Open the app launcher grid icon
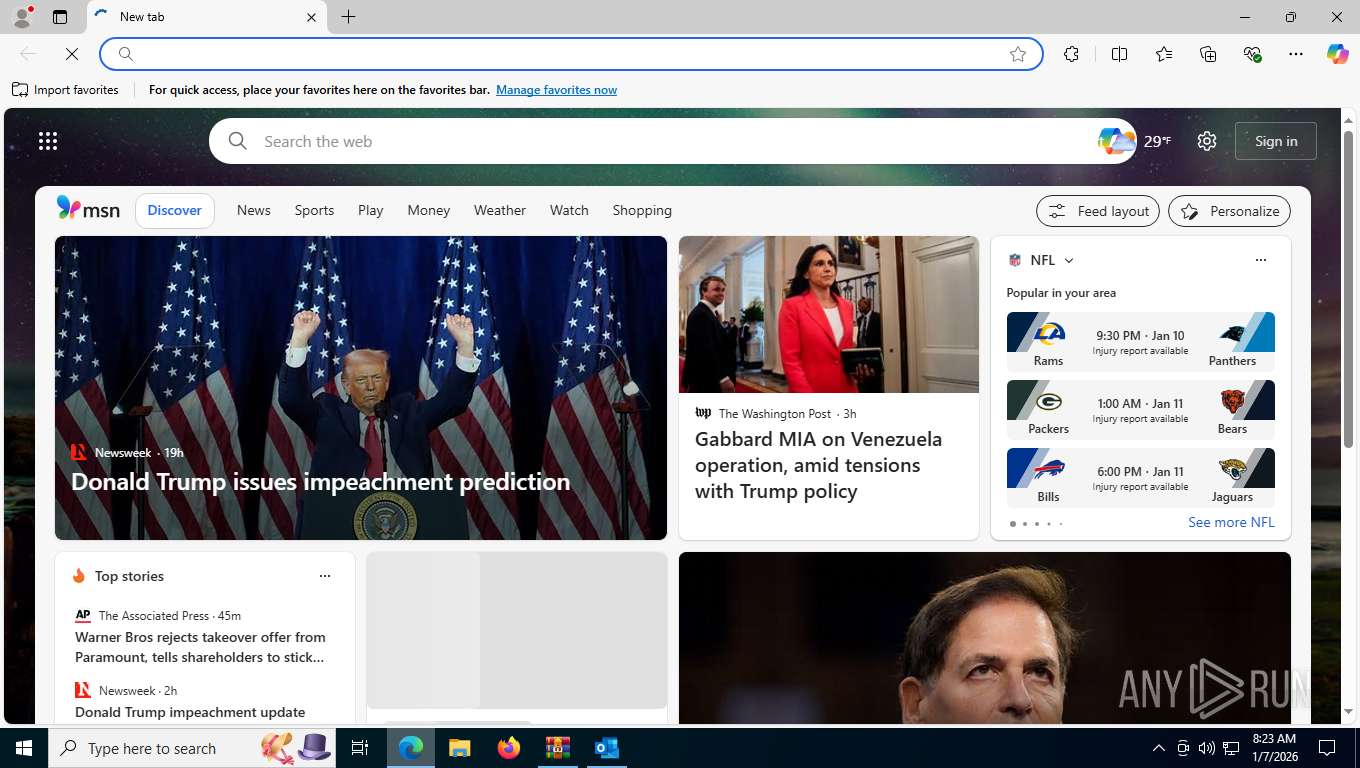The height and width of the screenshot is (768, 1360). pos(48,141)
